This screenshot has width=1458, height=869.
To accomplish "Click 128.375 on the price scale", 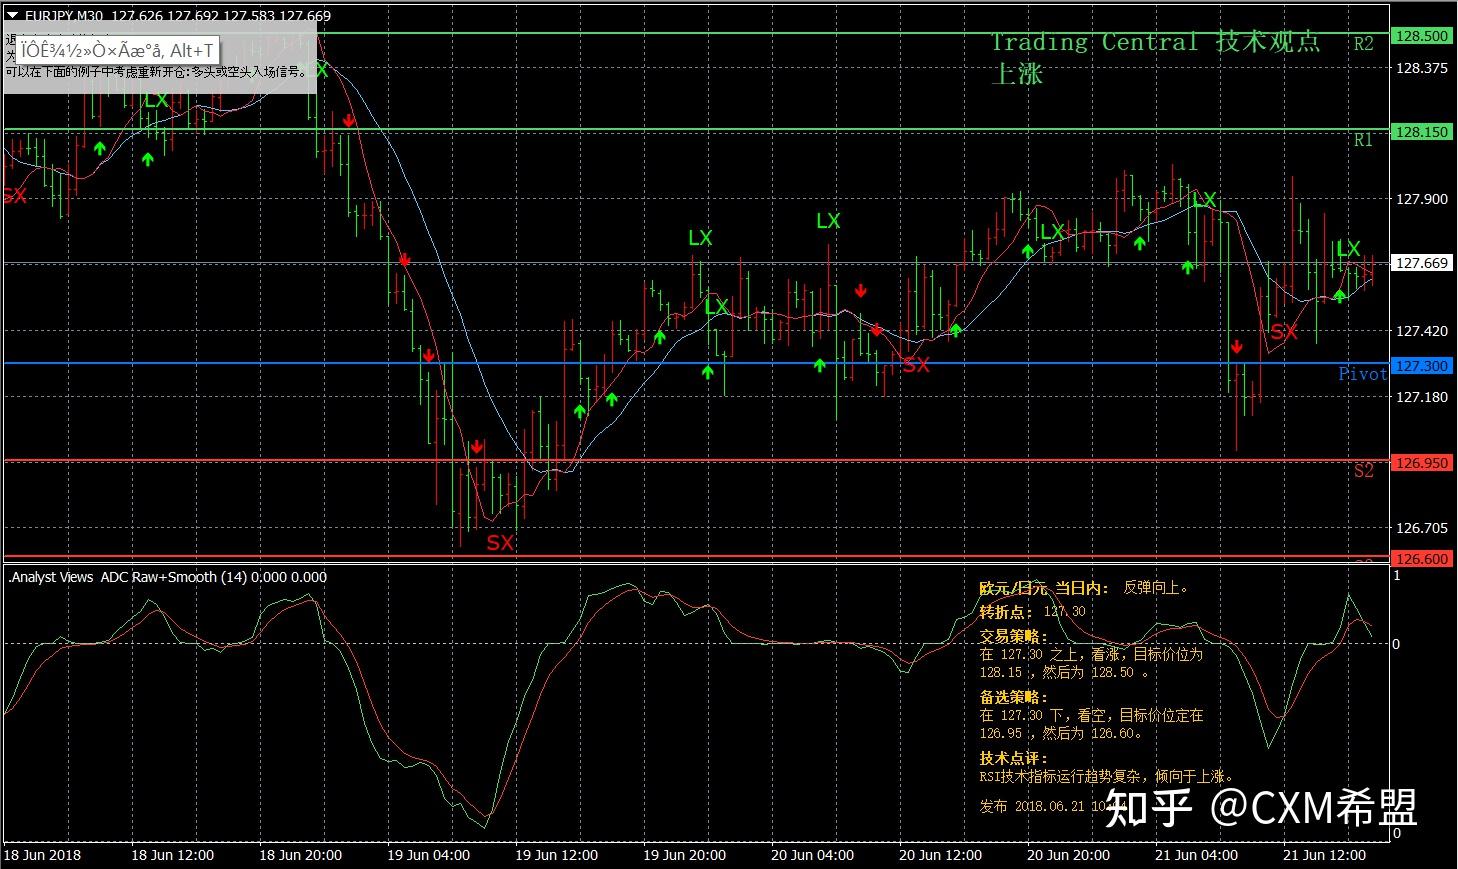I will click(1421, 68).
